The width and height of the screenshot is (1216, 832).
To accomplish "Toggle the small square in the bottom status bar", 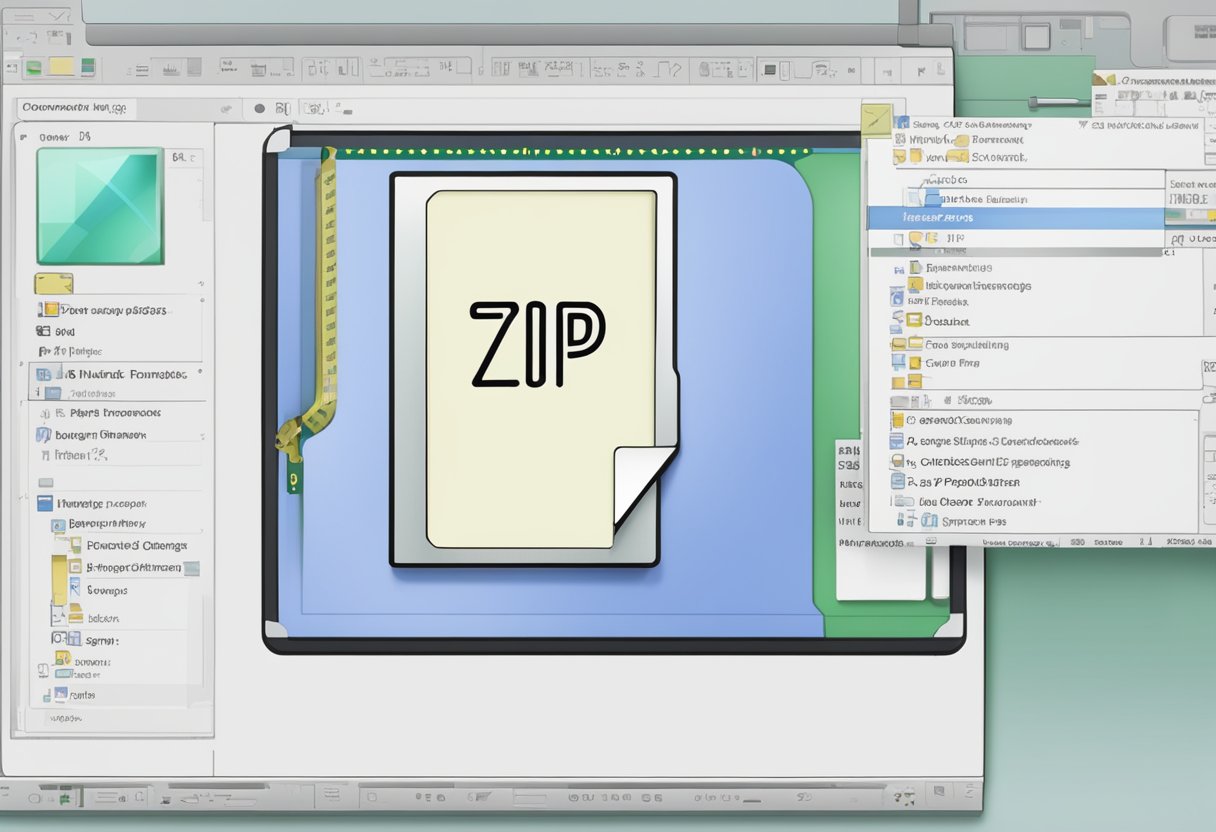I will coord(371,798).
